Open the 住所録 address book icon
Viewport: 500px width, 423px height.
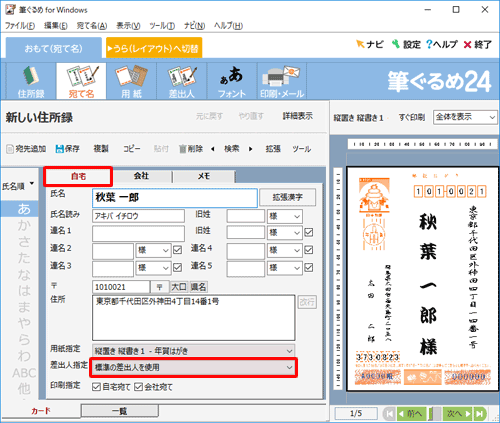point(31,81)
